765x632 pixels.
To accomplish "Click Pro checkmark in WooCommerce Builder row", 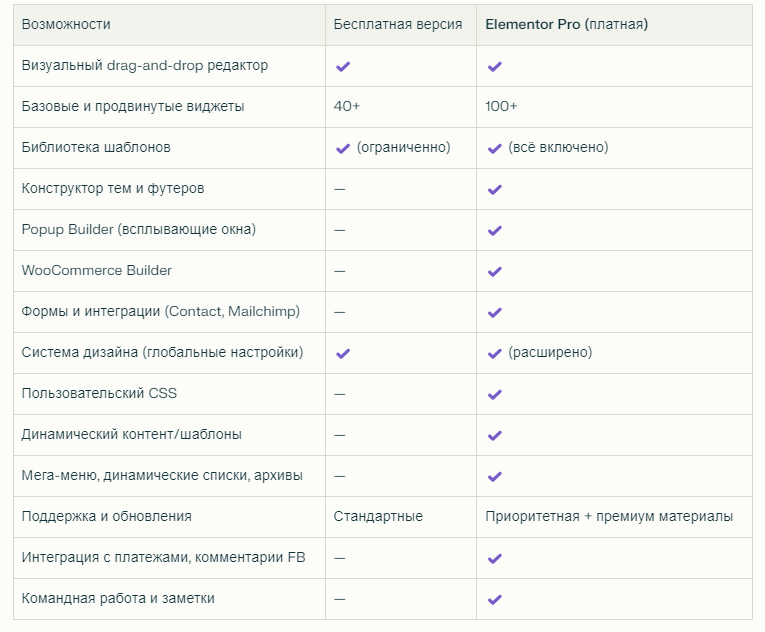I will point(494,271).
